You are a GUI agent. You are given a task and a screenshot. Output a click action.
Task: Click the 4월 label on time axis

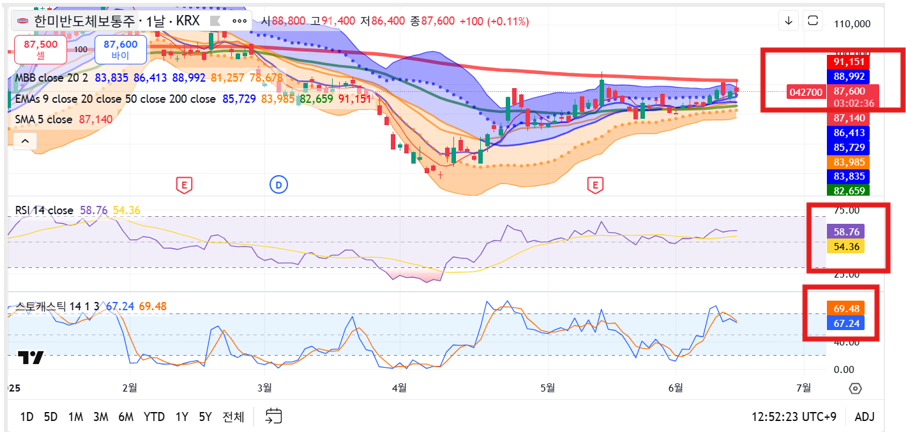coord(400,386)
